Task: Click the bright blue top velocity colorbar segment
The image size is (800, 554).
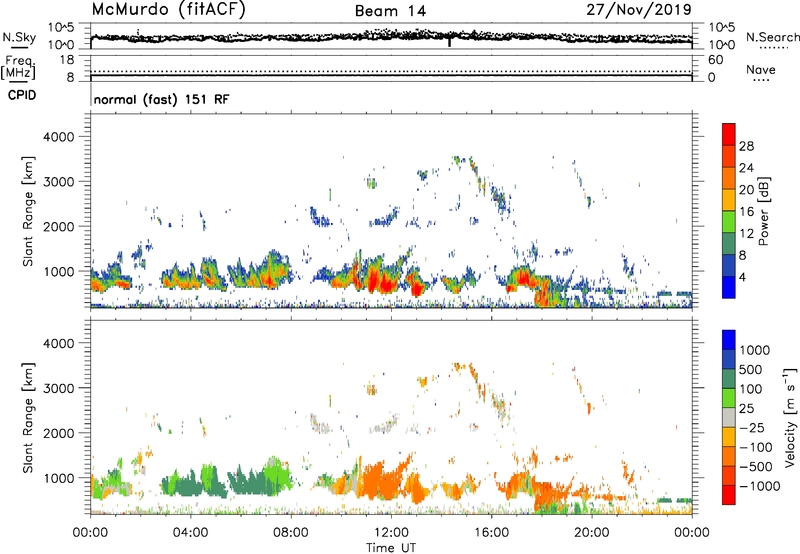Action: 729,340
